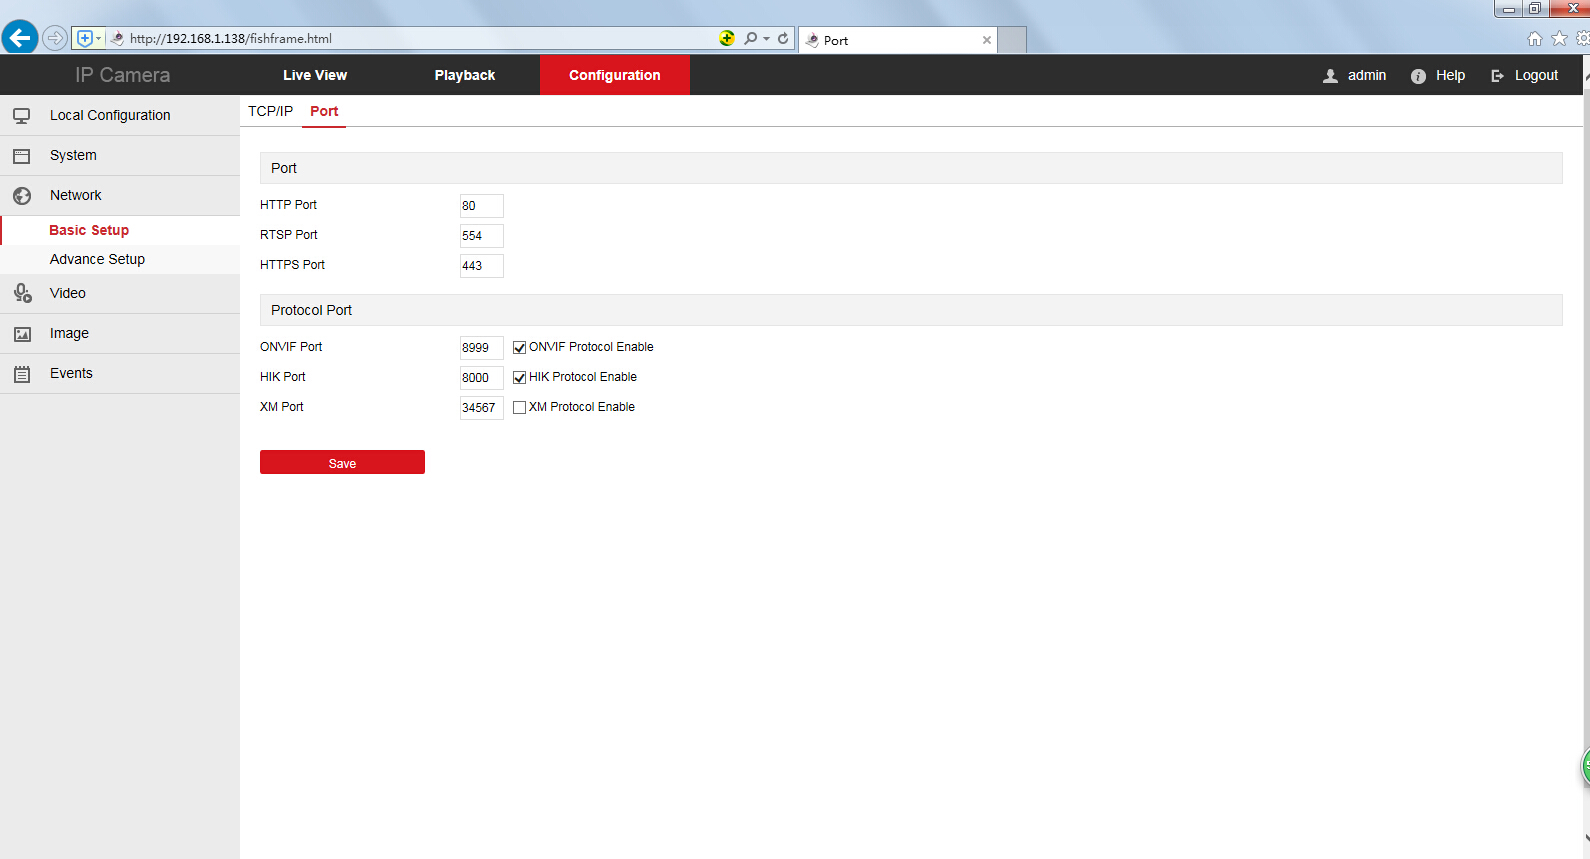Click the Help info icon

pos(1418,76)
